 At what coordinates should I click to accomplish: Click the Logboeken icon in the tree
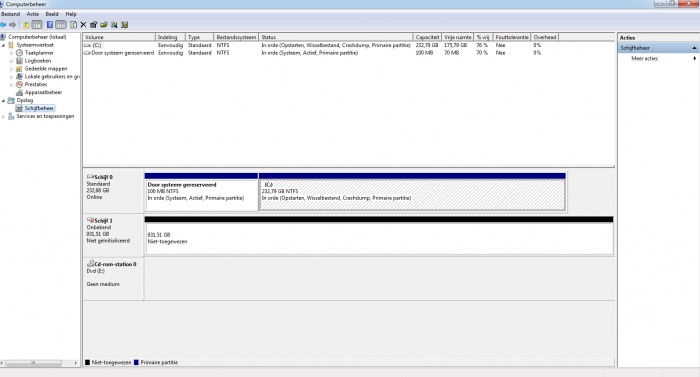[19, 61]
